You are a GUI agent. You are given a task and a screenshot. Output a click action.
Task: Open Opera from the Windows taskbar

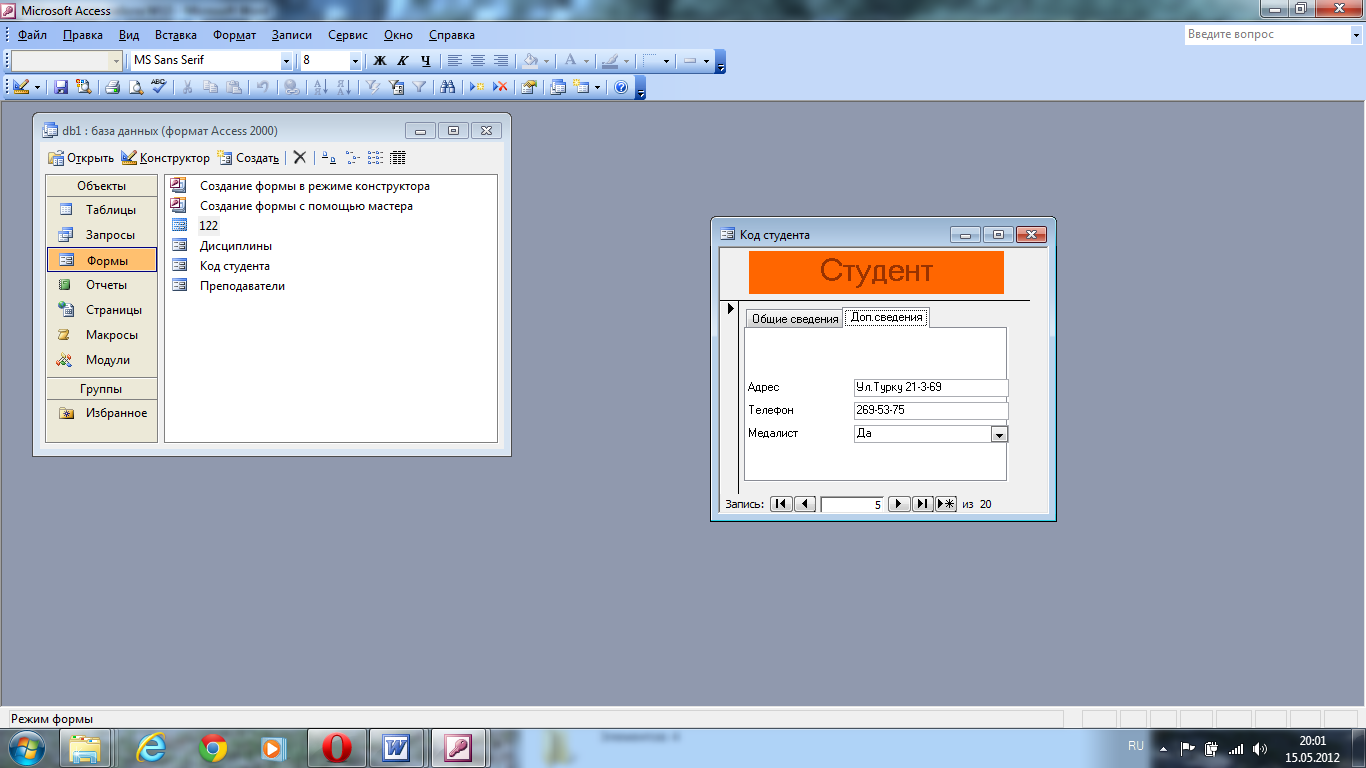[x=337, y=747]
